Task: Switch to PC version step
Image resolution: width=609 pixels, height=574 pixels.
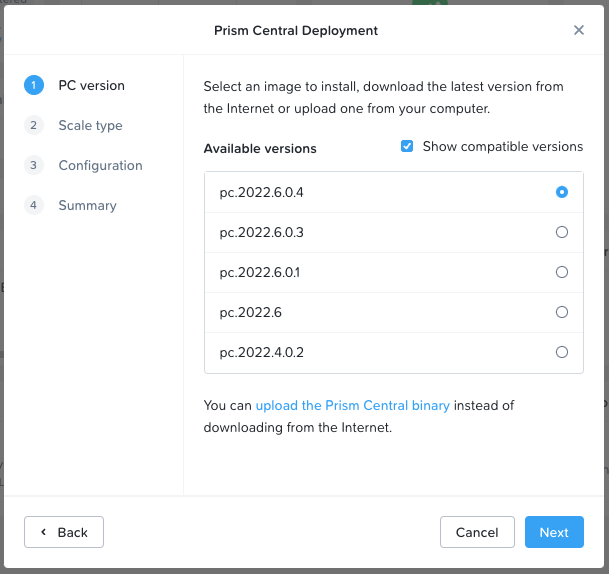Action: coord(91,86)
